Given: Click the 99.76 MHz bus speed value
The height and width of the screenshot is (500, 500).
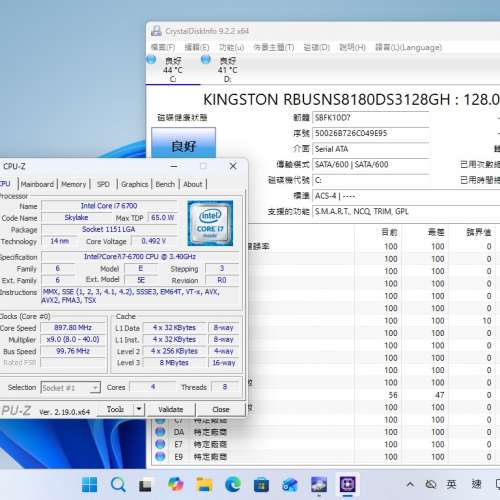Looking at the screenshot, I should tap(73, 351).
